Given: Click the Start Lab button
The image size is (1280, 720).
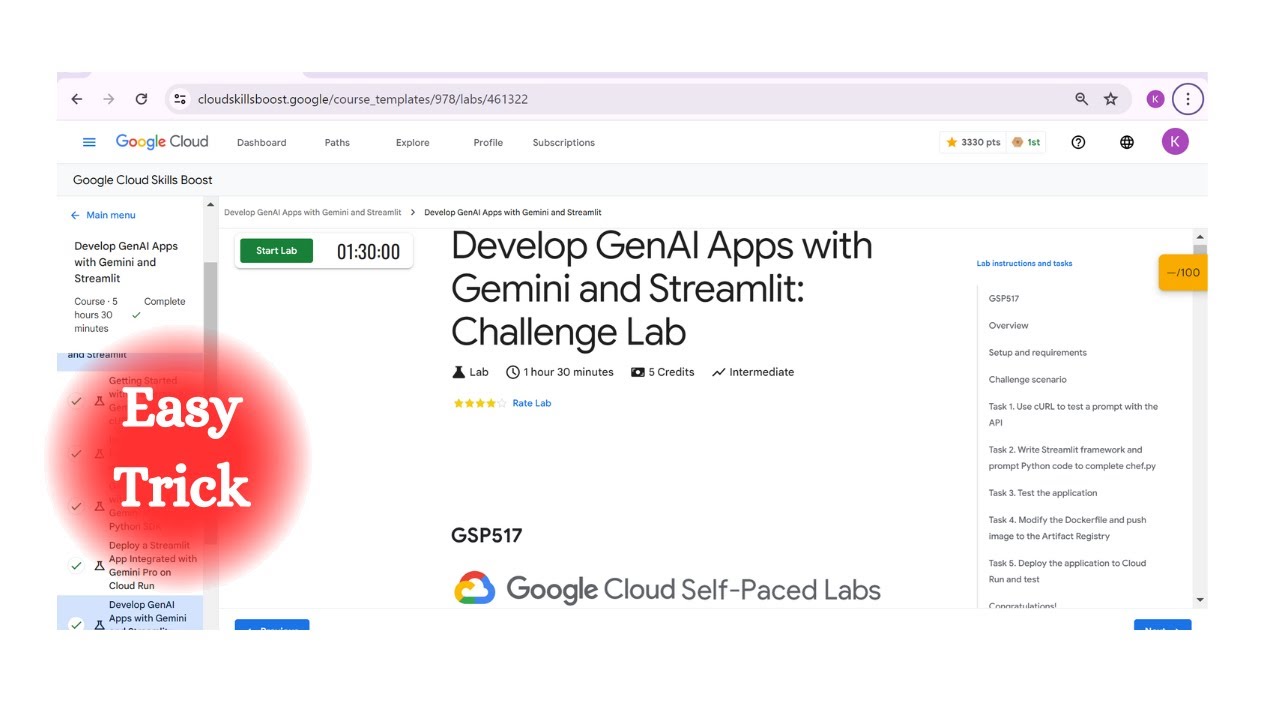Looking at the screenshot, I should coord(276,251).
